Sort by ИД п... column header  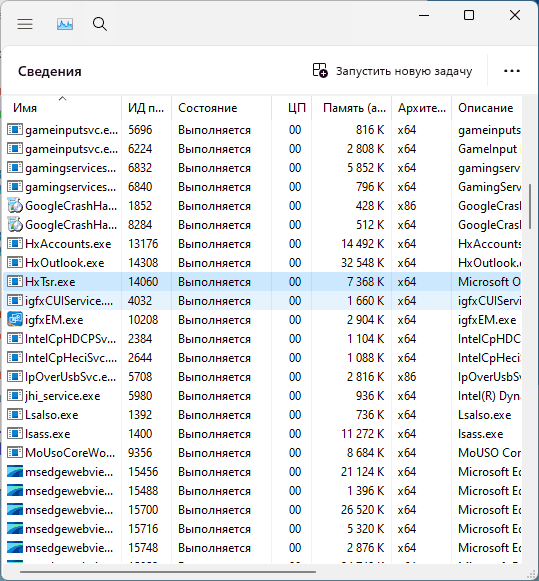pyautogui.click(x=146, y=108)
